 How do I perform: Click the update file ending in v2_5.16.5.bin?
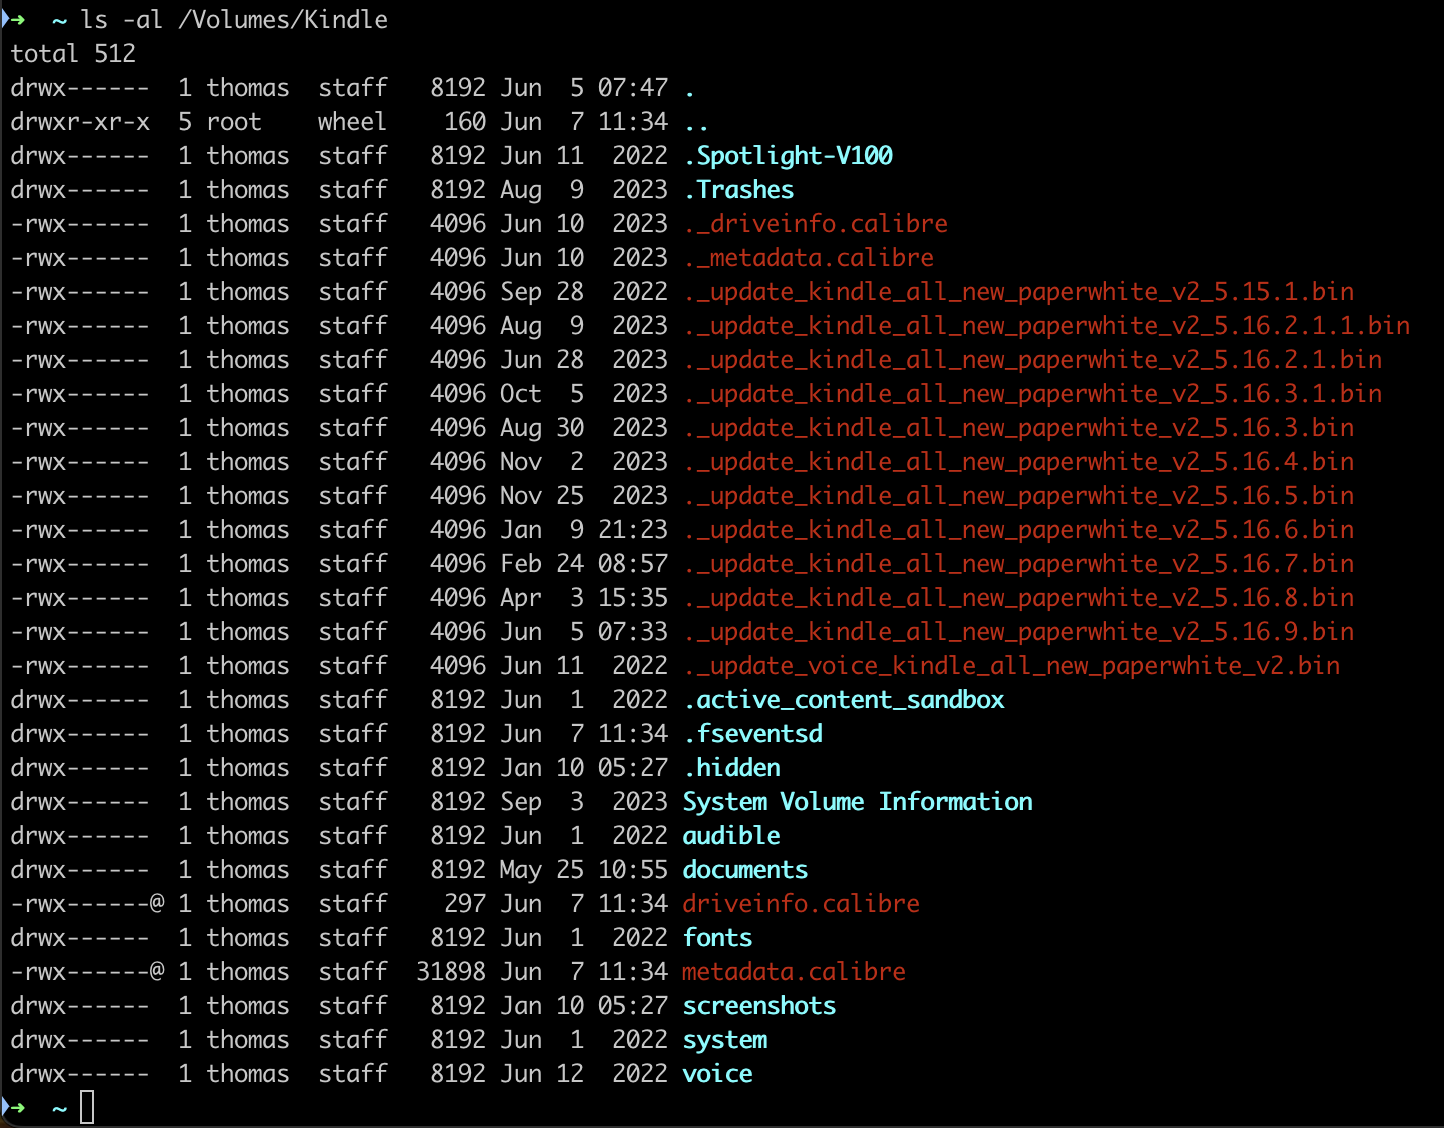[x=1019, y=496]
